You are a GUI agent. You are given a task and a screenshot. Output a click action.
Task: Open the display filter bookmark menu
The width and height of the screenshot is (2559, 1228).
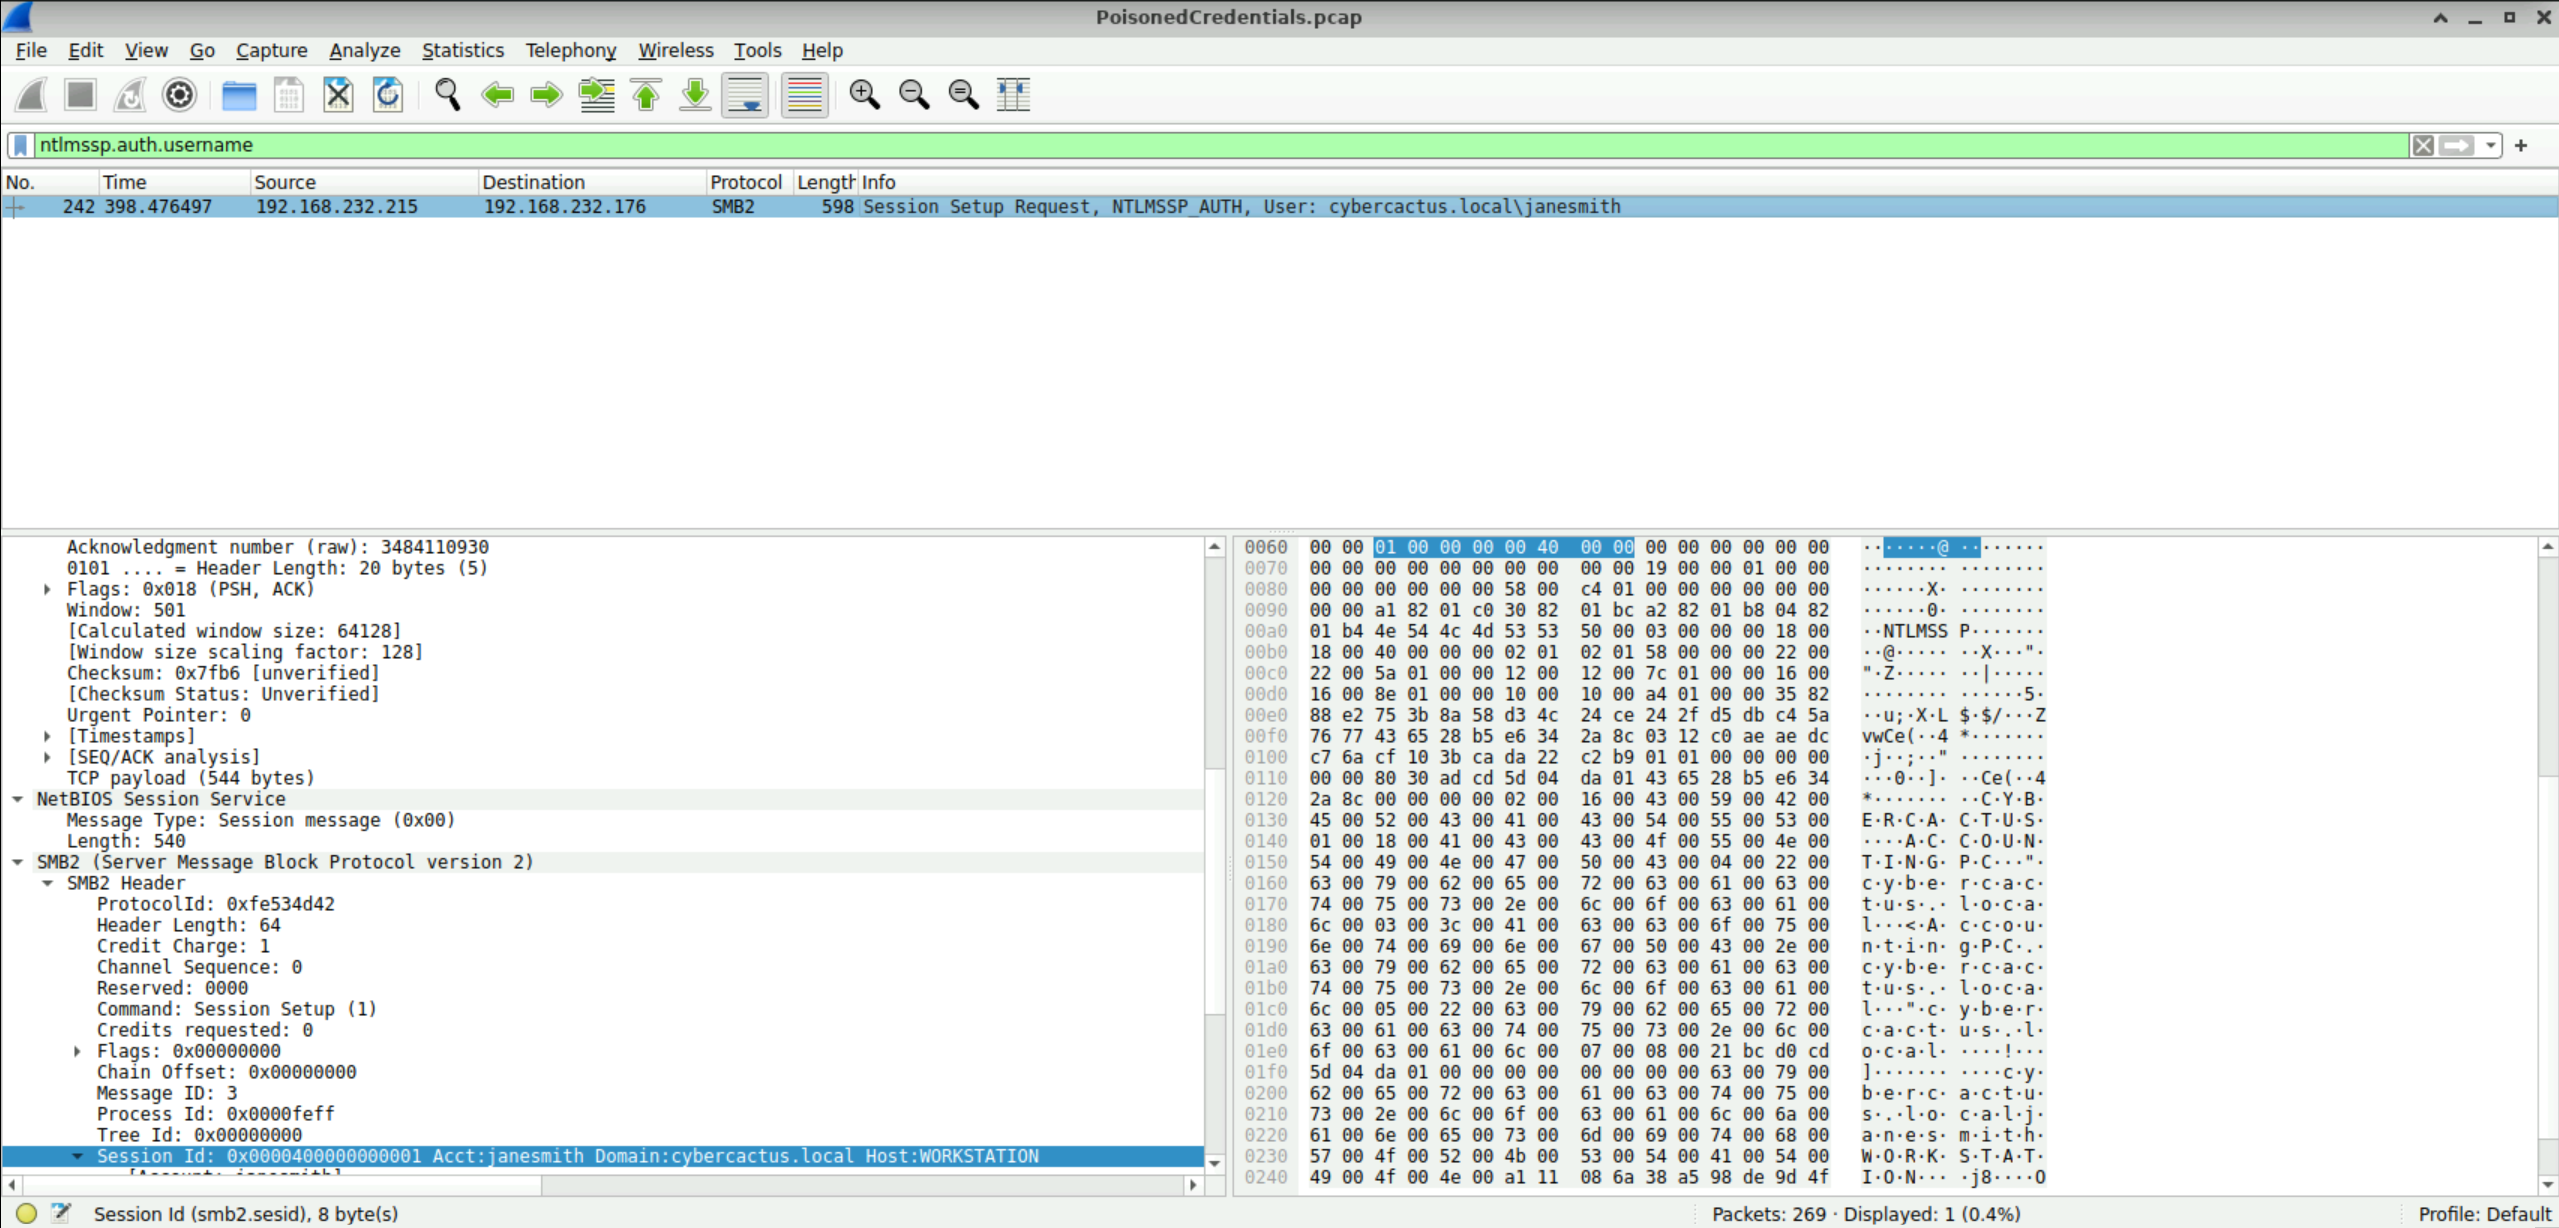pos(20,146)
